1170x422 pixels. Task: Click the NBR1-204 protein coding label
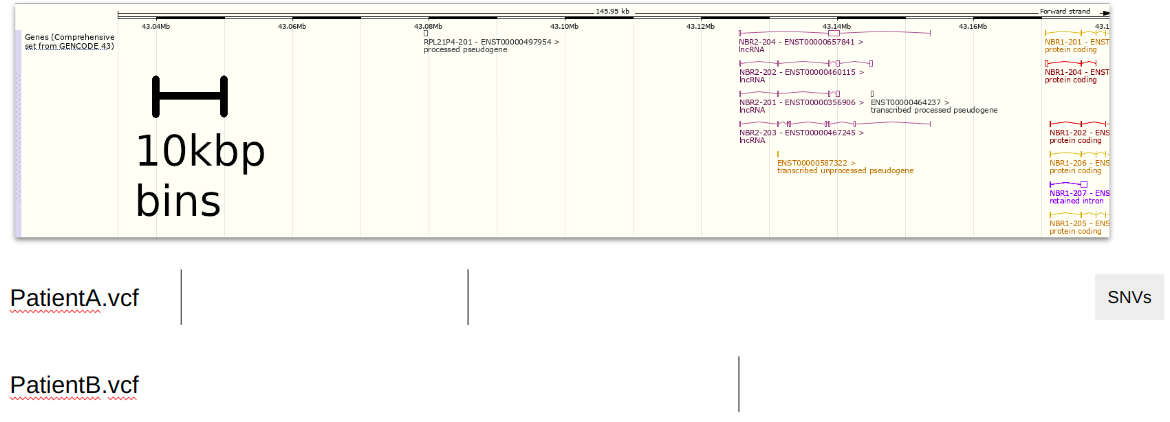tap(1076, 72)
